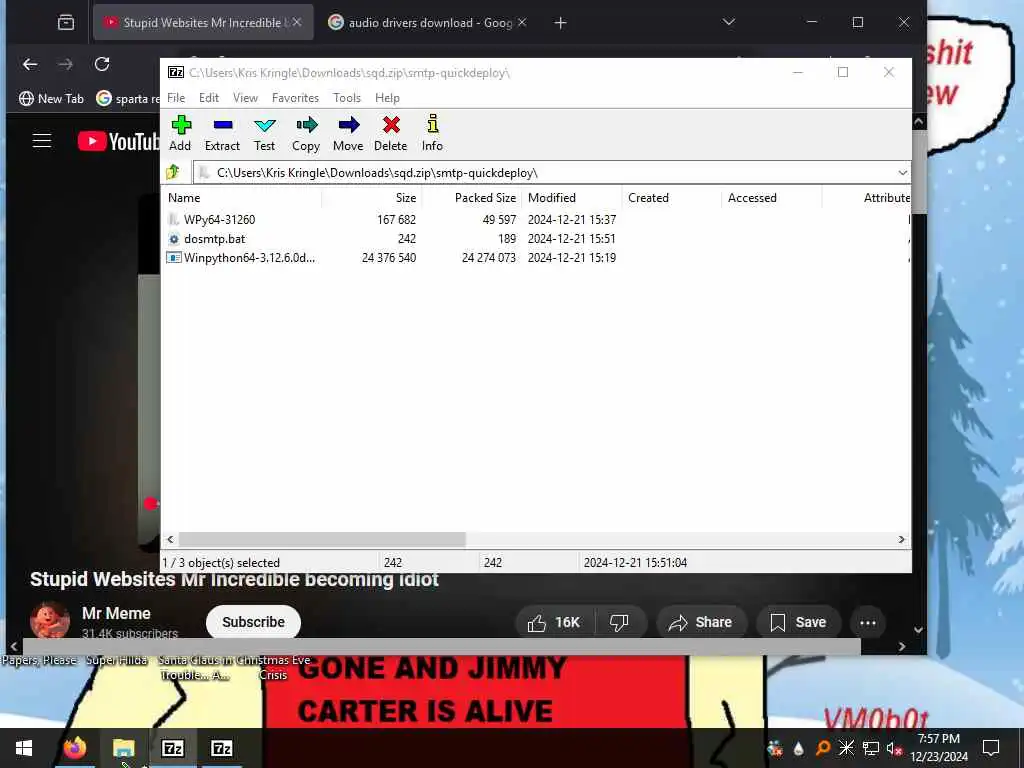Click the 7-Zip horizontal scrollbar right arrow

(x=901, y=539)
